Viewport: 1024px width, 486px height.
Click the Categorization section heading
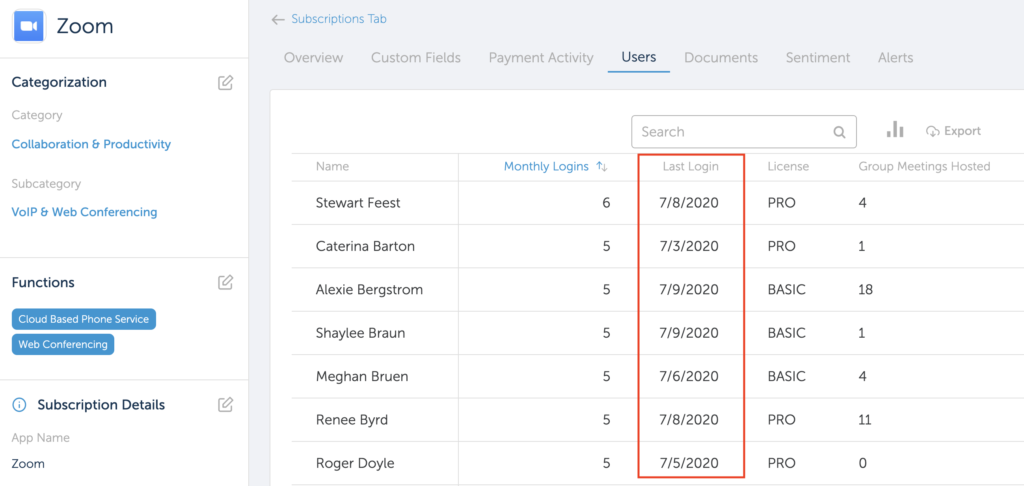pos(59,82)
